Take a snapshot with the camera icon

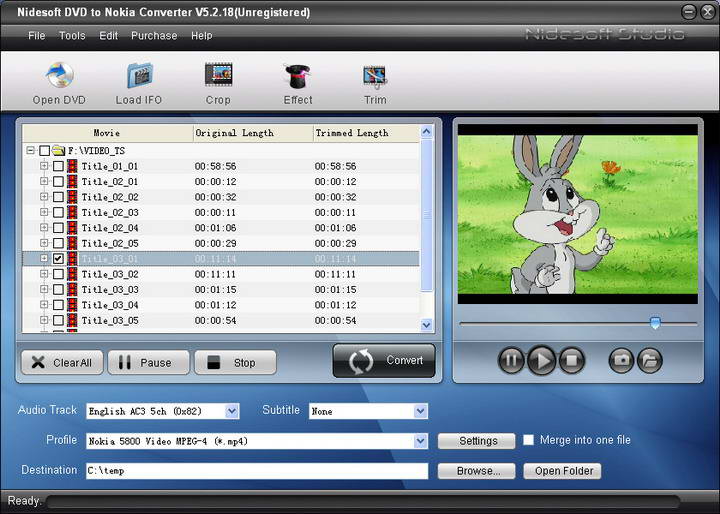(x=621, y=360)
